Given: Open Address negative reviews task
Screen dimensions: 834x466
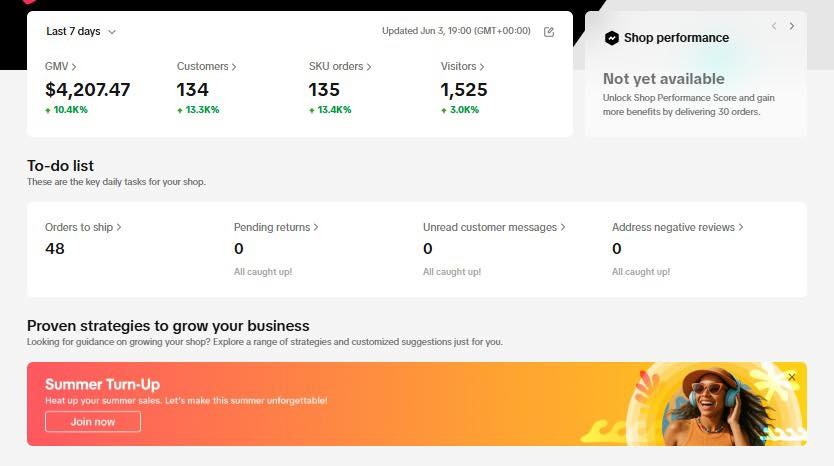Looking at the screenshot, I should pos(677,228).
